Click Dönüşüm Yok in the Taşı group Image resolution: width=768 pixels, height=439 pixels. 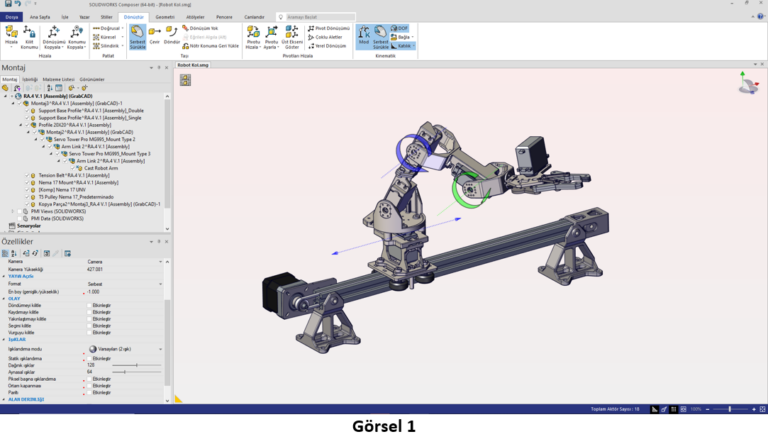[x=200, y=28]
